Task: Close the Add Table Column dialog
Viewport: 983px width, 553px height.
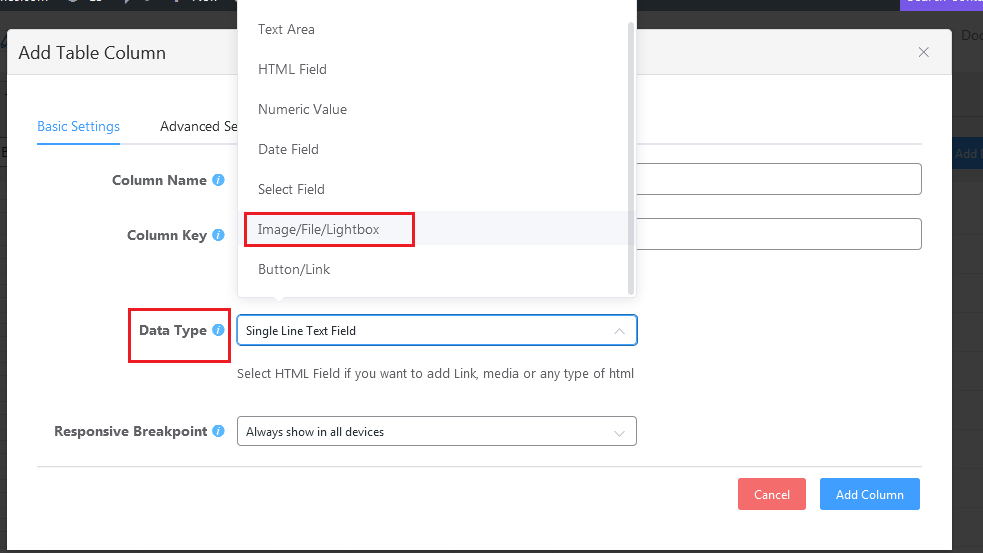Action: pos(923,52)
